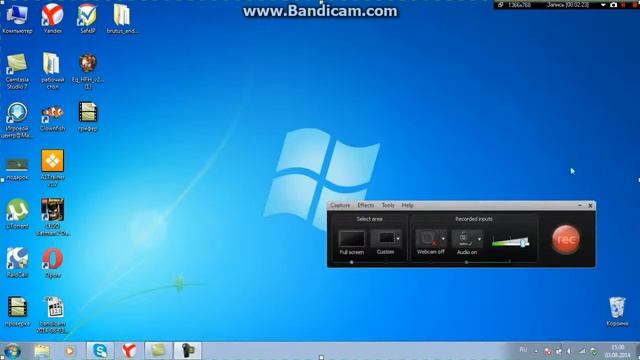
Task: Open the system tray volume icon
Action: click(x=569, y=351)
